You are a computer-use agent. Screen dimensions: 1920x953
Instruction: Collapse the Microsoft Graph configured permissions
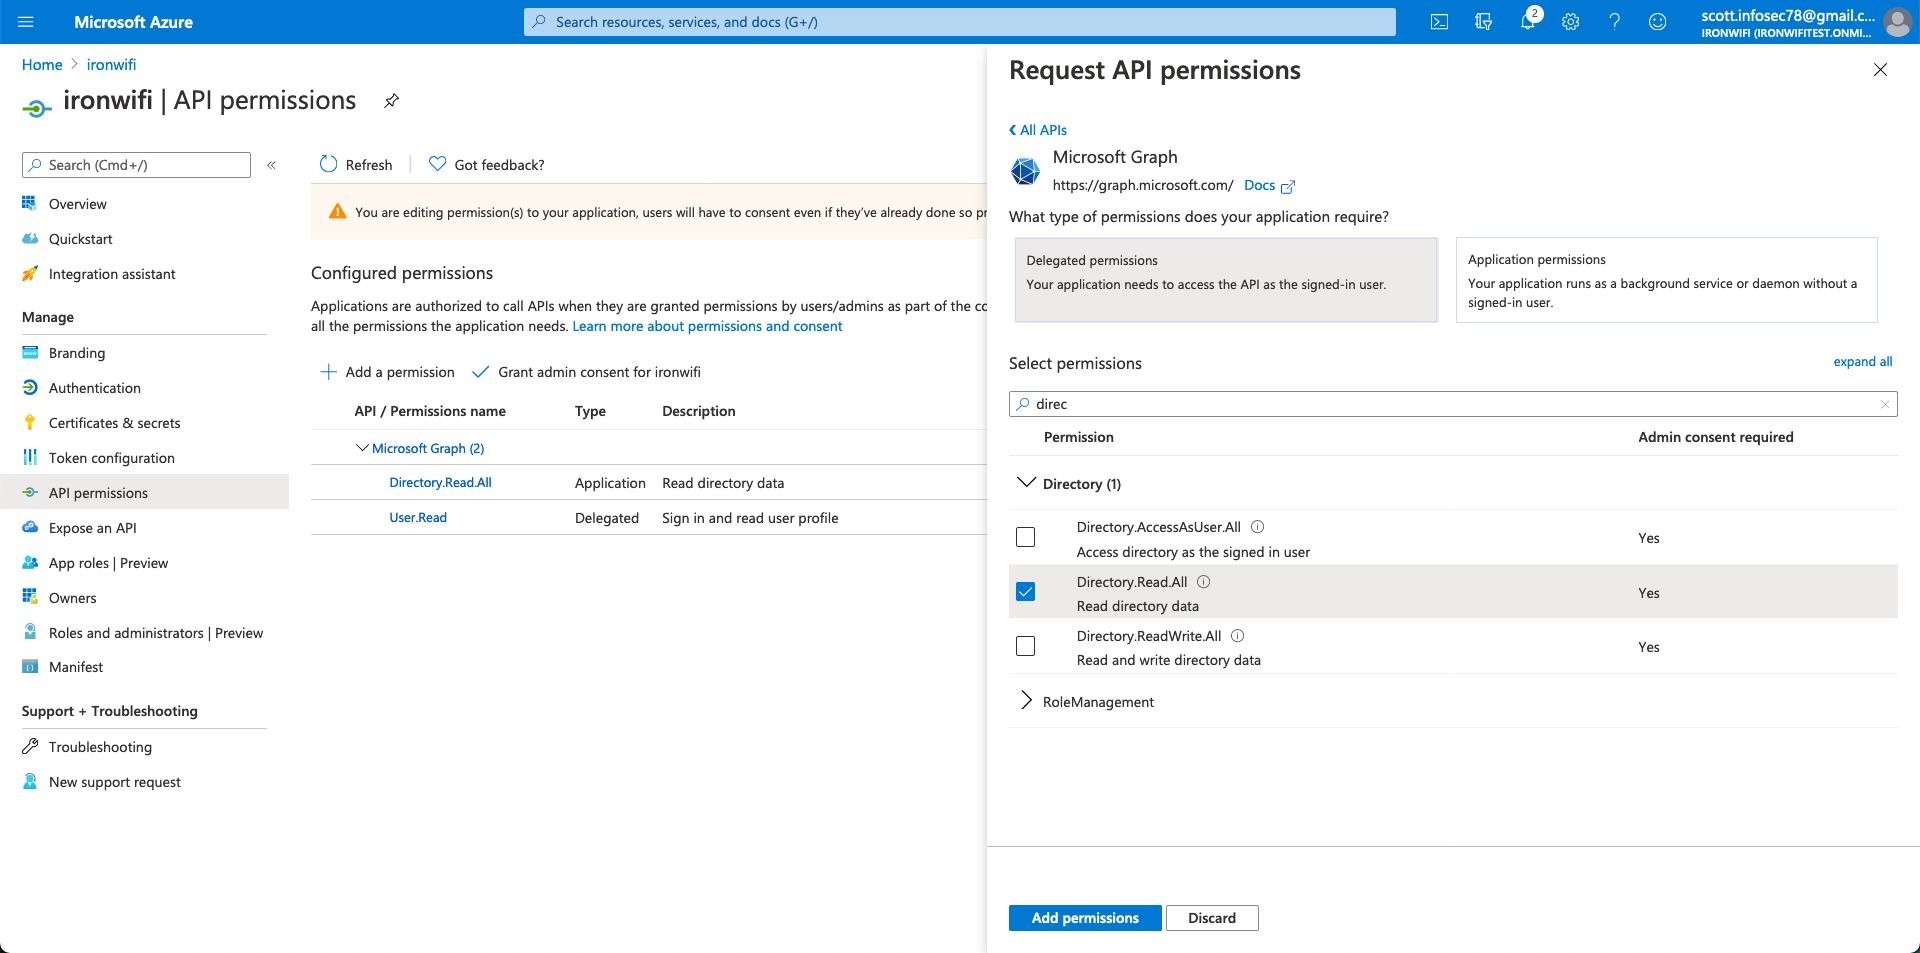pos(362,448)
